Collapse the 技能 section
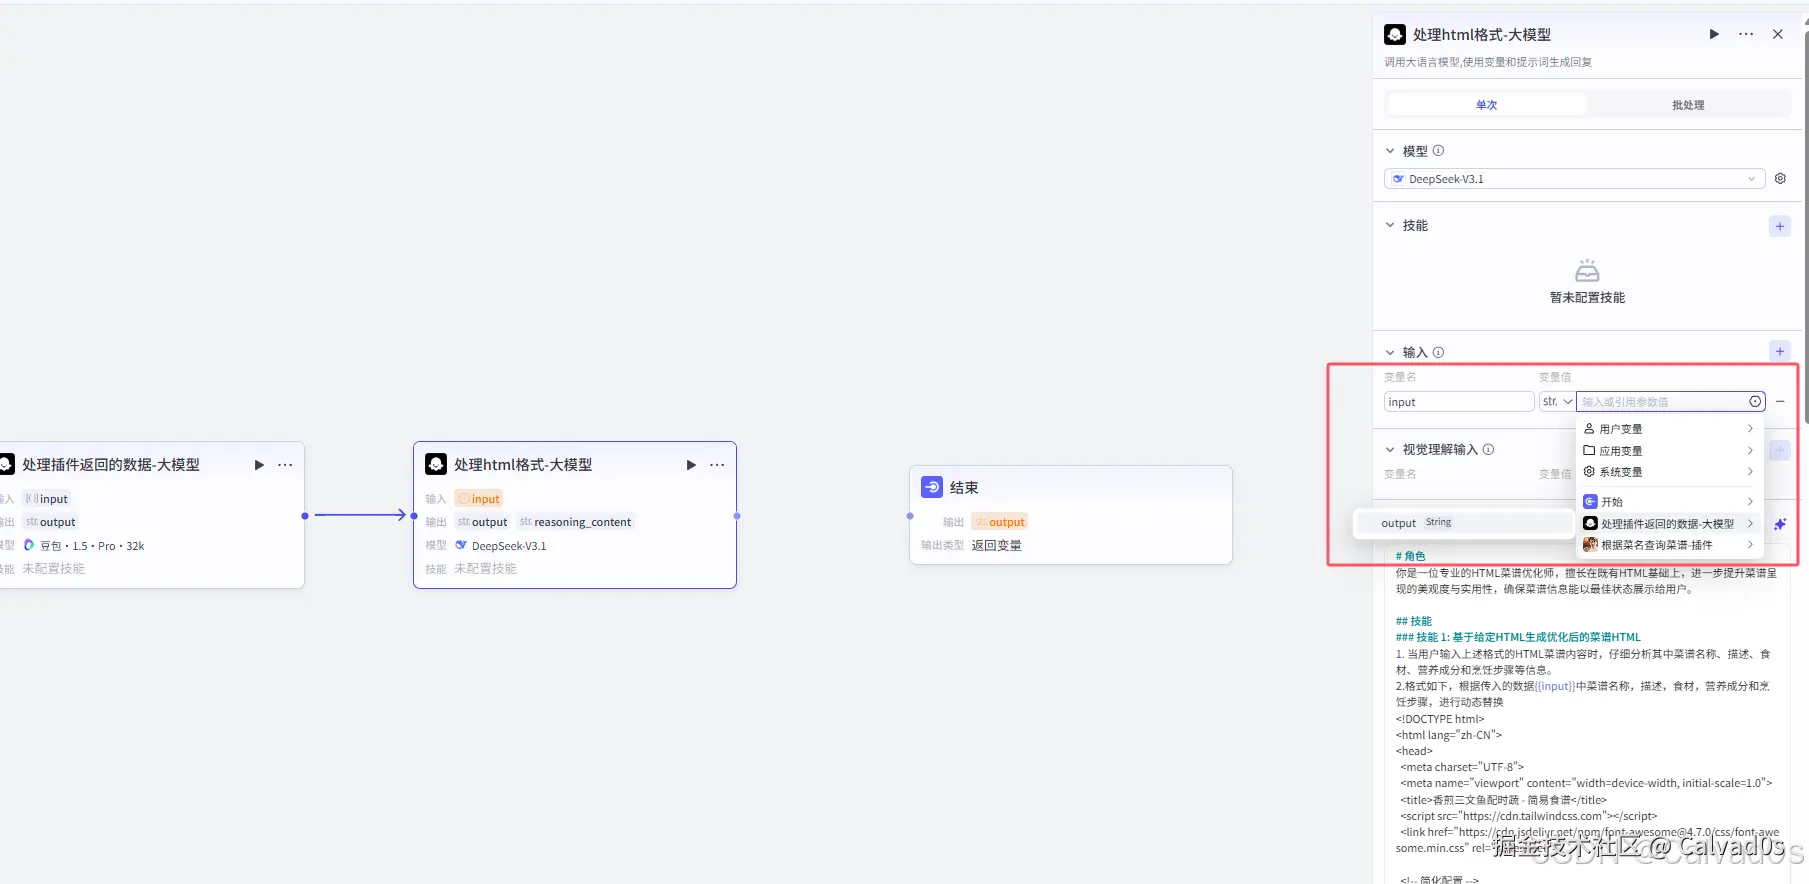This screenshot has width=1809, height=884. pyautogui.click(x=1390, y=225)
